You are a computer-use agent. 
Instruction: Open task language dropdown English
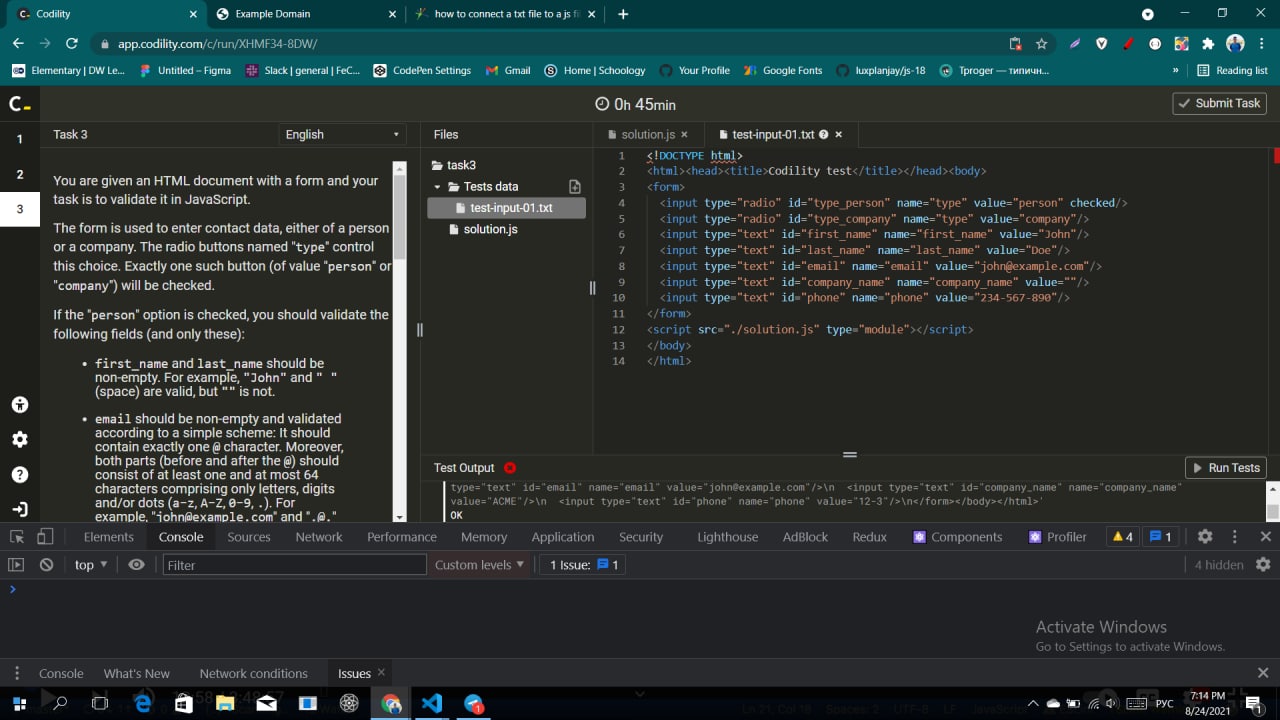pyautogui.click(x=342, y=134)
